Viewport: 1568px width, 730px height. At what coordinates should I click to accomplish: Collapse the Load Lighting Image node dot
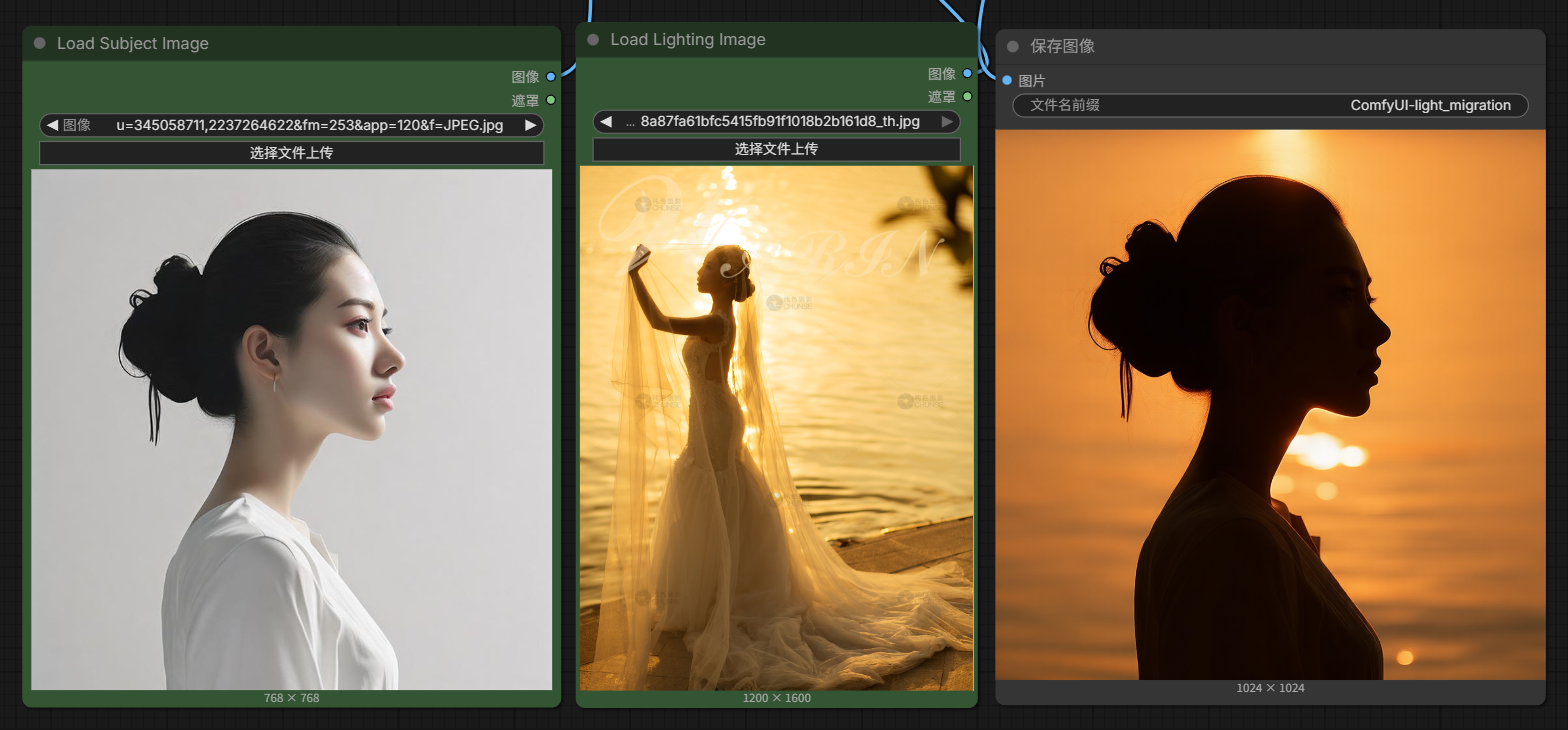tap(593, 40)
